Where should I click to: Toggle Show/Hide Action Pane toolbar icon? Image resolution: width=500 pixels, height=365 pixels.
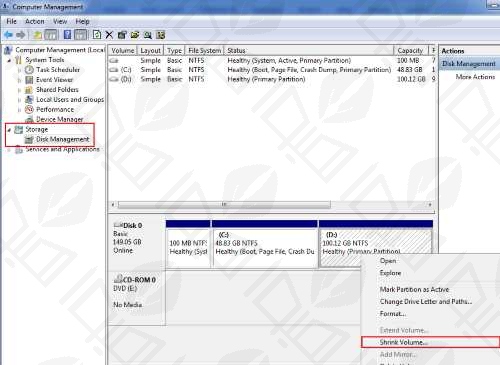[81, 35]
